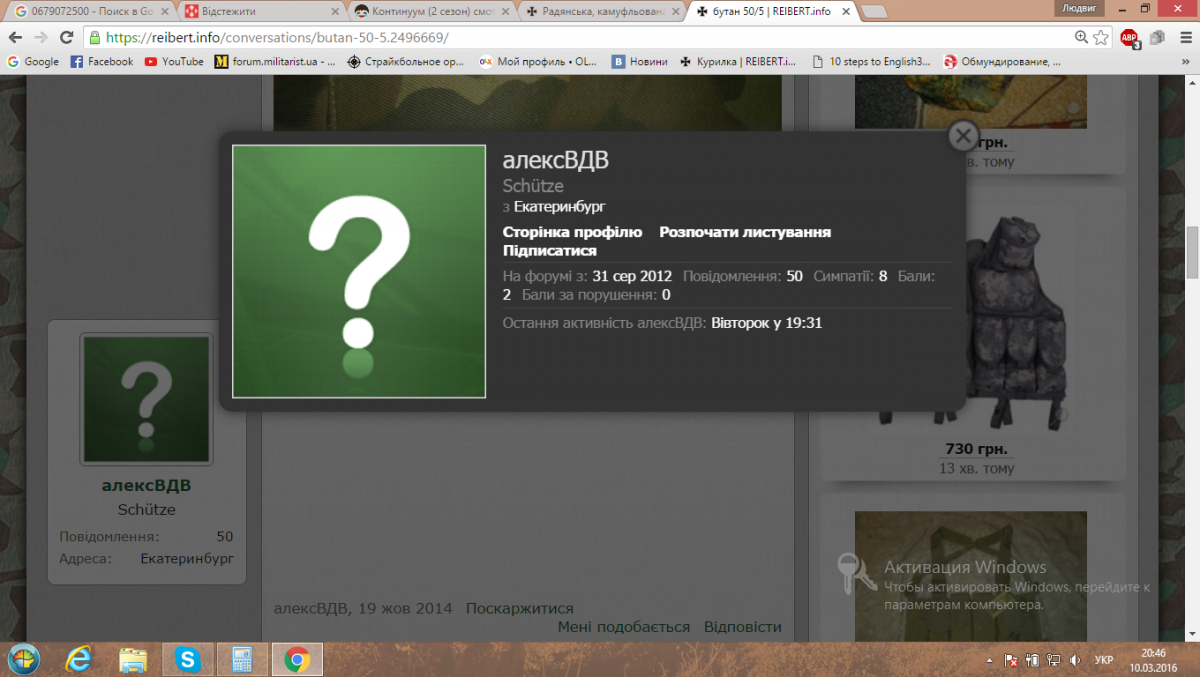This screenshot has width=1200, height=677.
Task: Go forward in browser history
Action: click(x=41, y=37)
